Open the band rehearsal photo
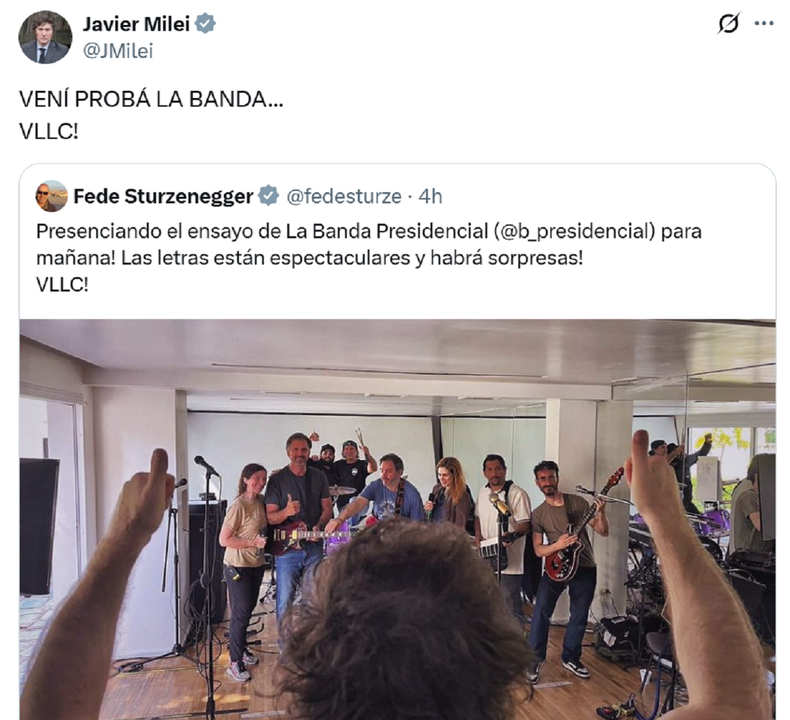The image size is (790, 720). tap(398, 519)
